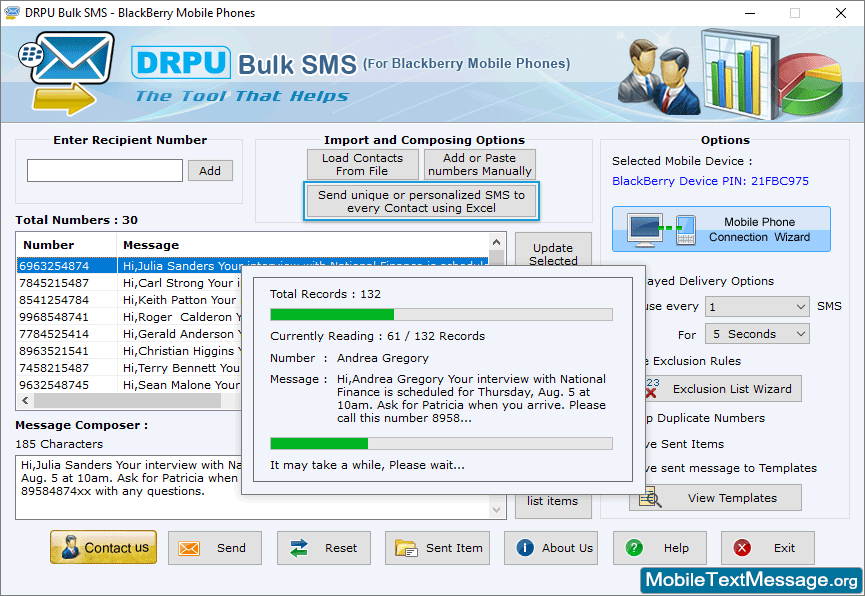Click the About Us button
Screen dimensions: 865x596
551,548
